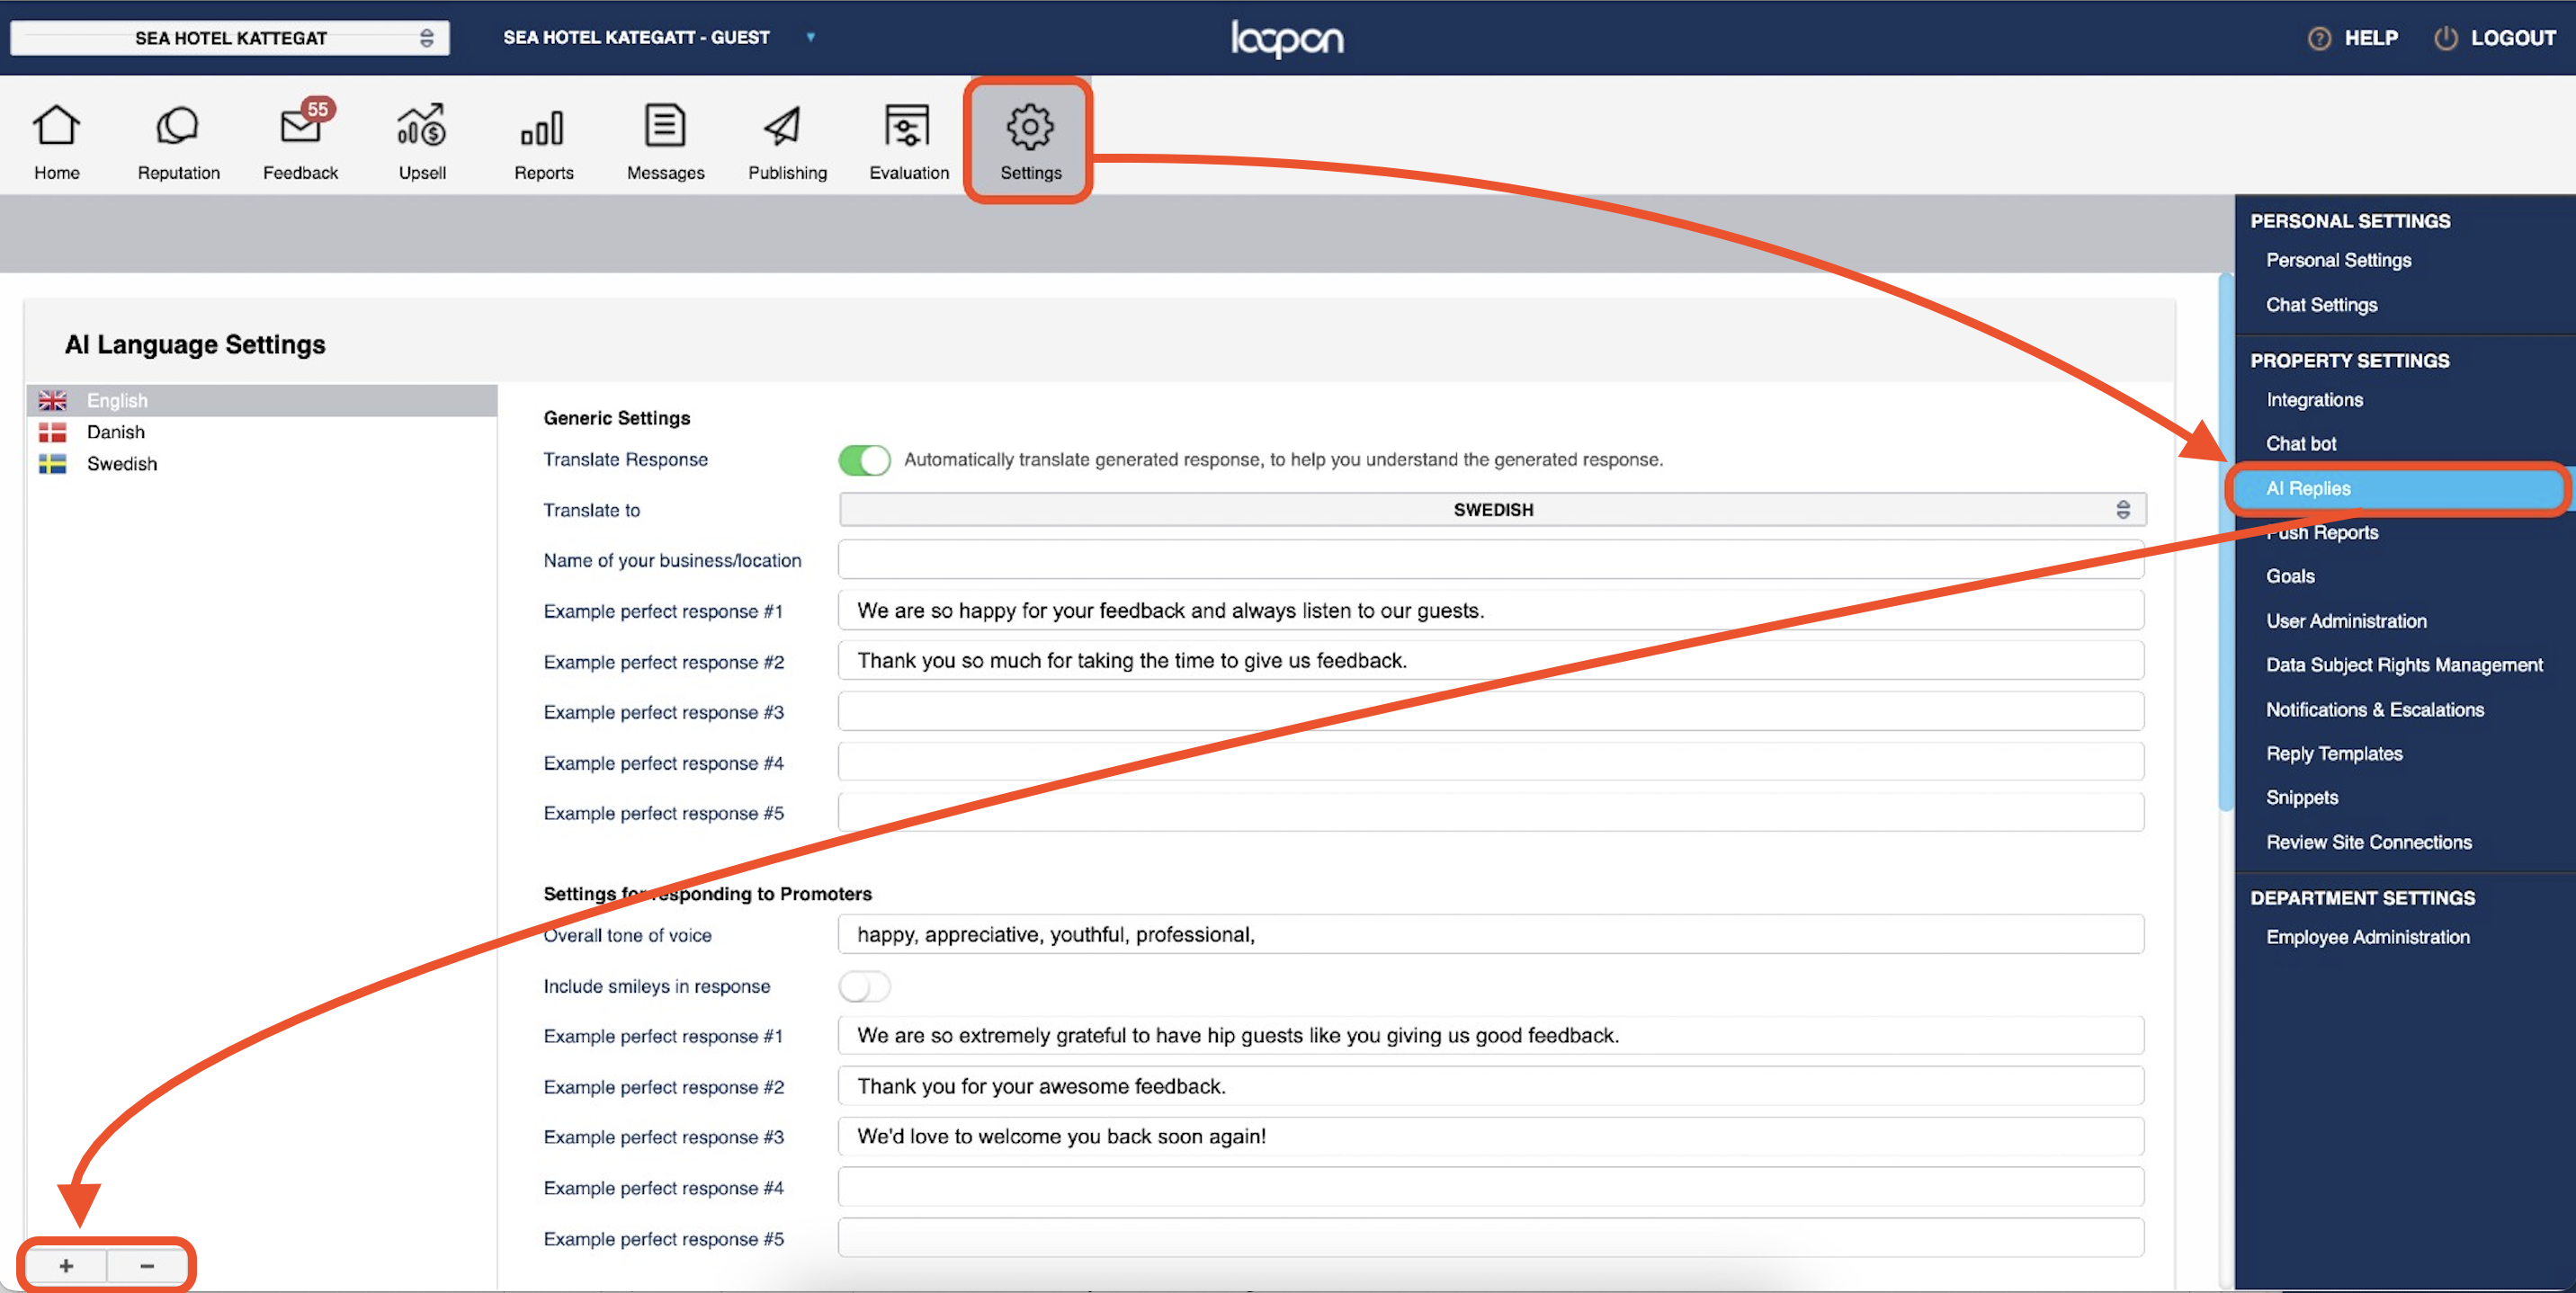This screenshot has height=1293, width=2576.
Task: Select Swedish in language list
Action: click(x=262, y=464)
